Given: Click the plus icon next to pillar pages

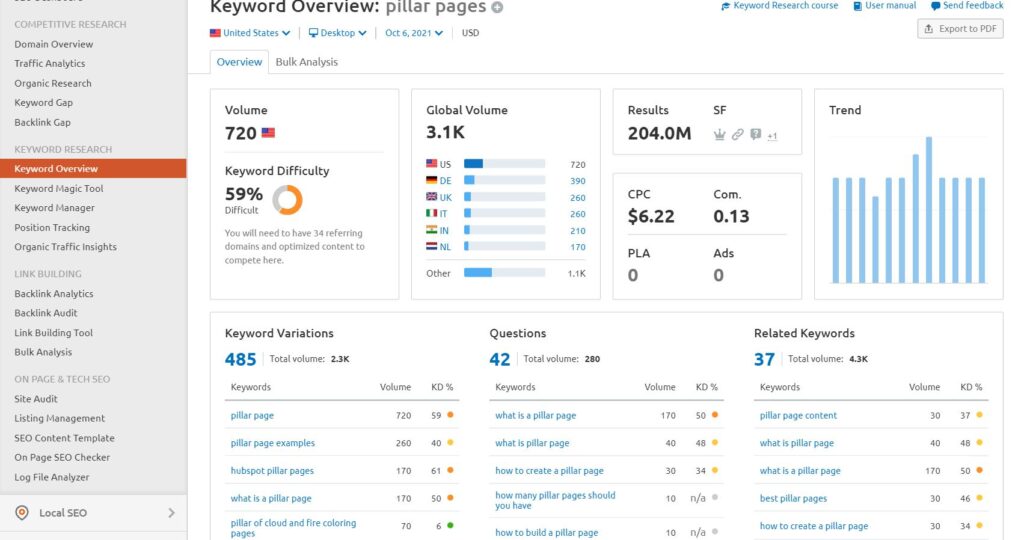Looking at the screenshot, I should pos(498,8).
